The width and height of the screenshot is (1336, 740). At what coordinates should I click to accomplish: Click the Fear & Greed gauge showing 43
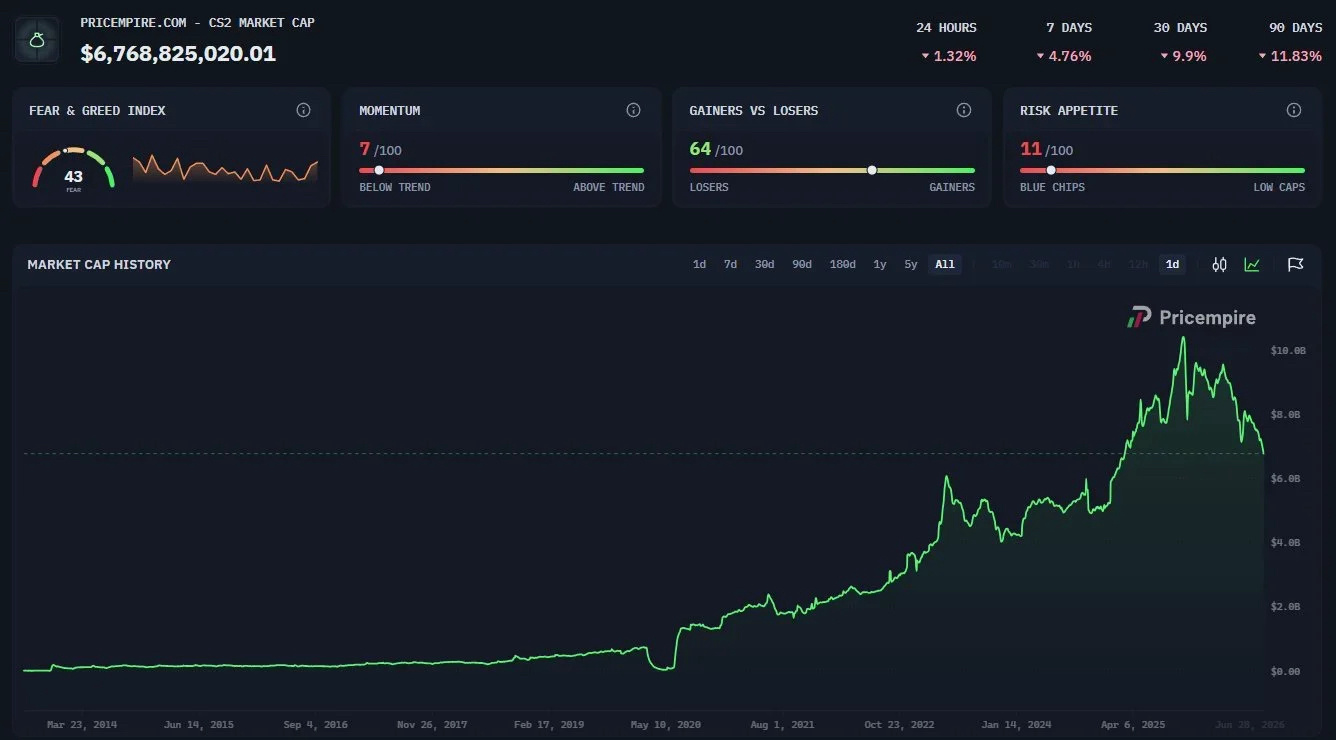point(74,170)
